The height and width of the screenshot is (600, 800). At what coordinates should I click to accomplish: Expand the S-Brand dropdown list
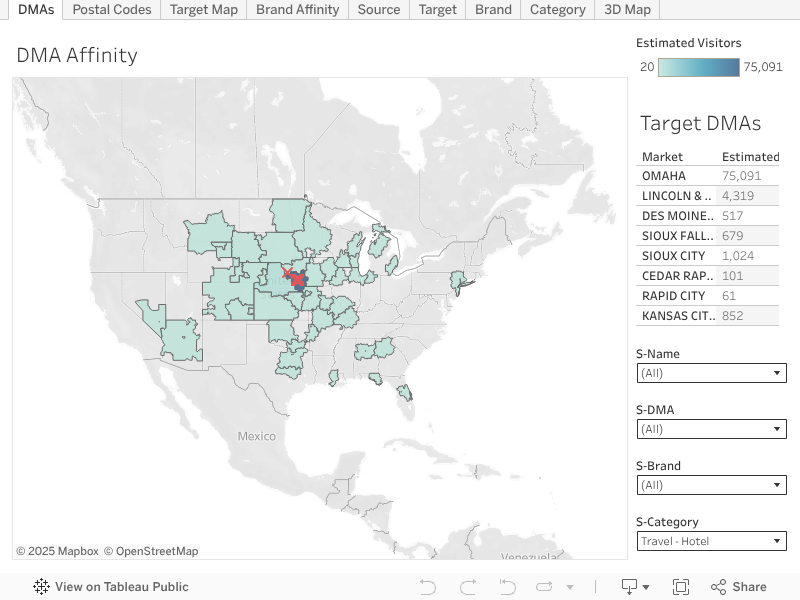pos(711,485)
